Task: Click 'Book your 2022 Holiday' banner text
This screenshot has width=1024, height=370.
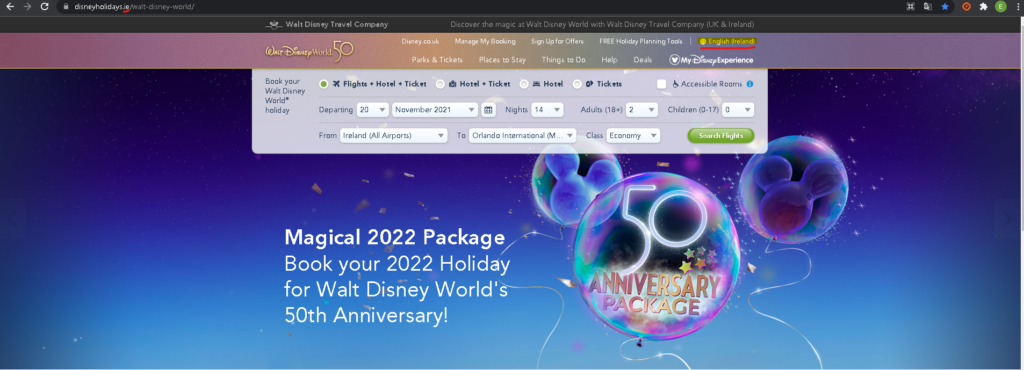Action: pos(397,264)
